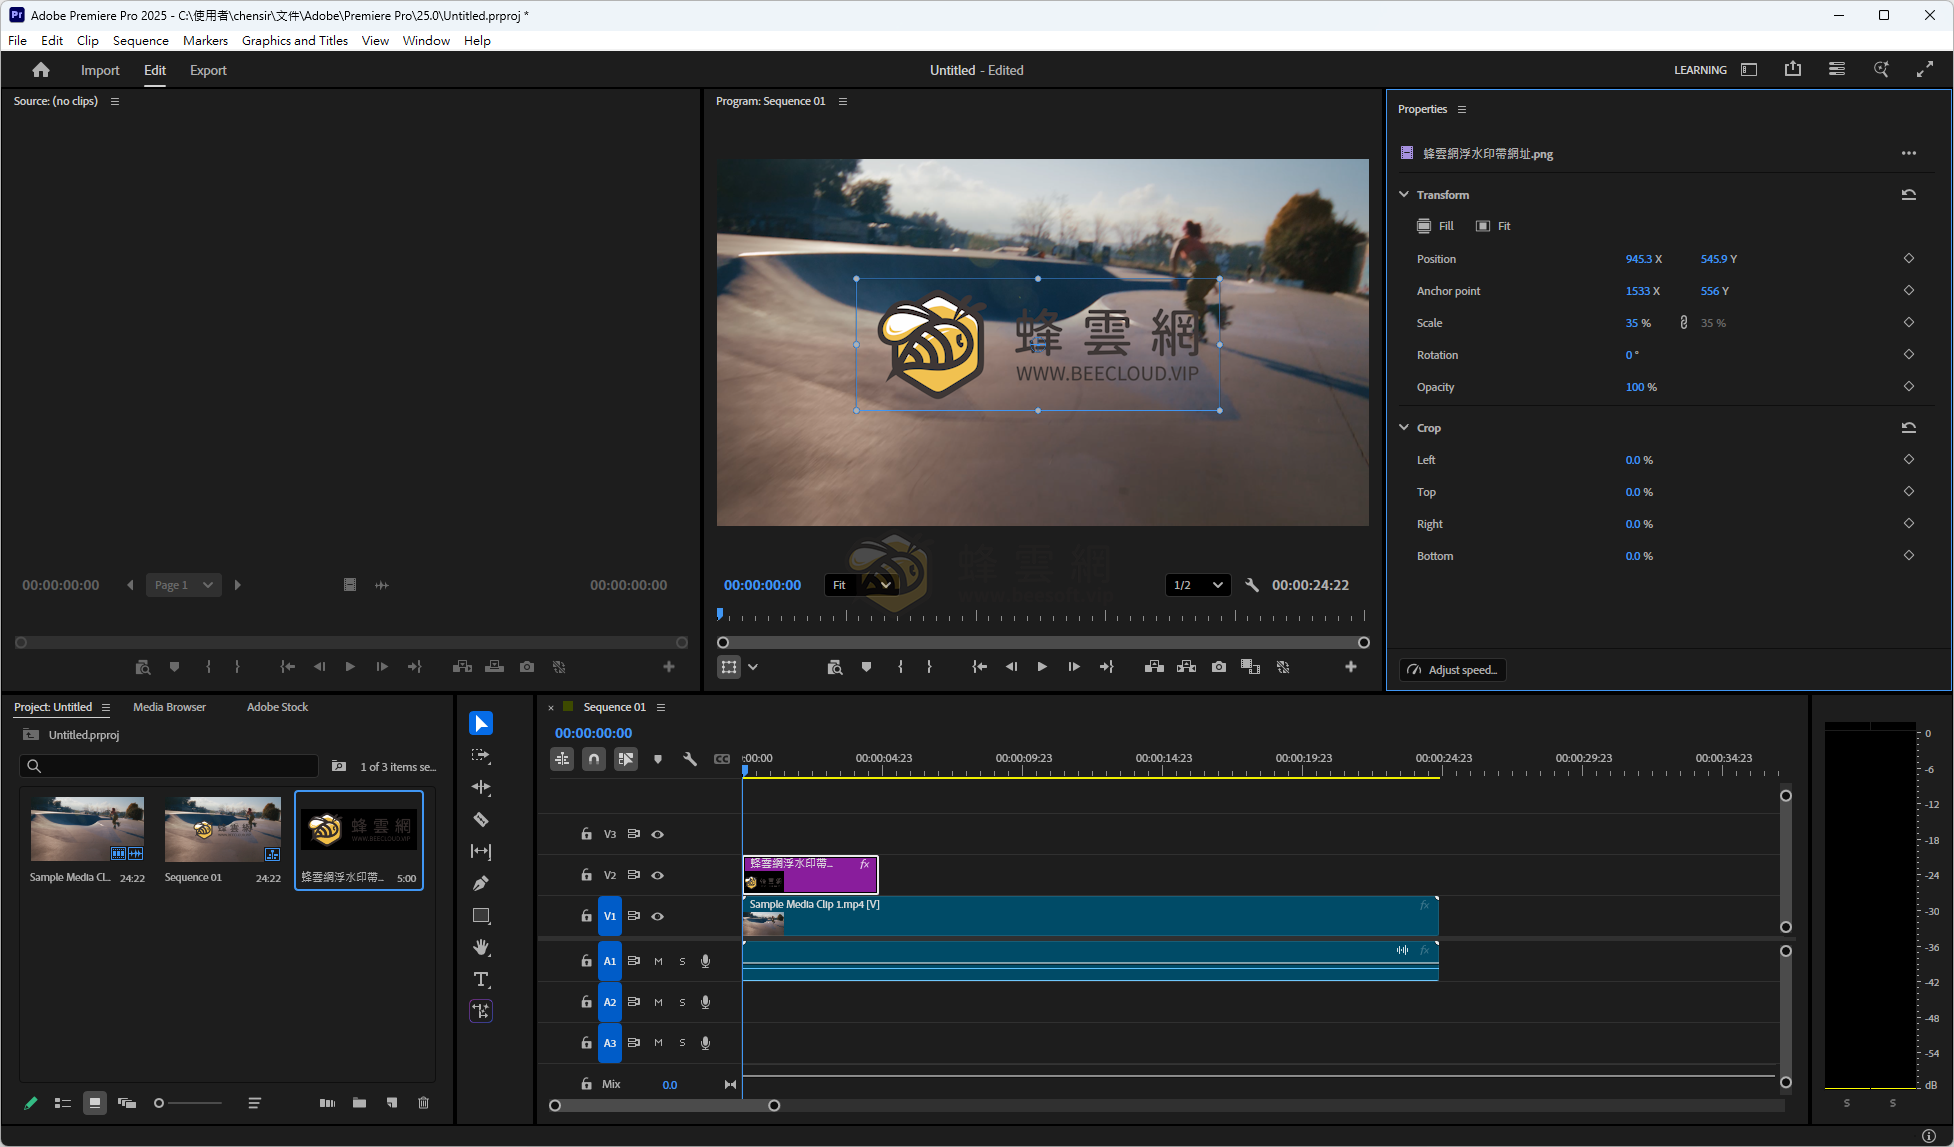Switch to Media Browser tab

tap(169, 707)
